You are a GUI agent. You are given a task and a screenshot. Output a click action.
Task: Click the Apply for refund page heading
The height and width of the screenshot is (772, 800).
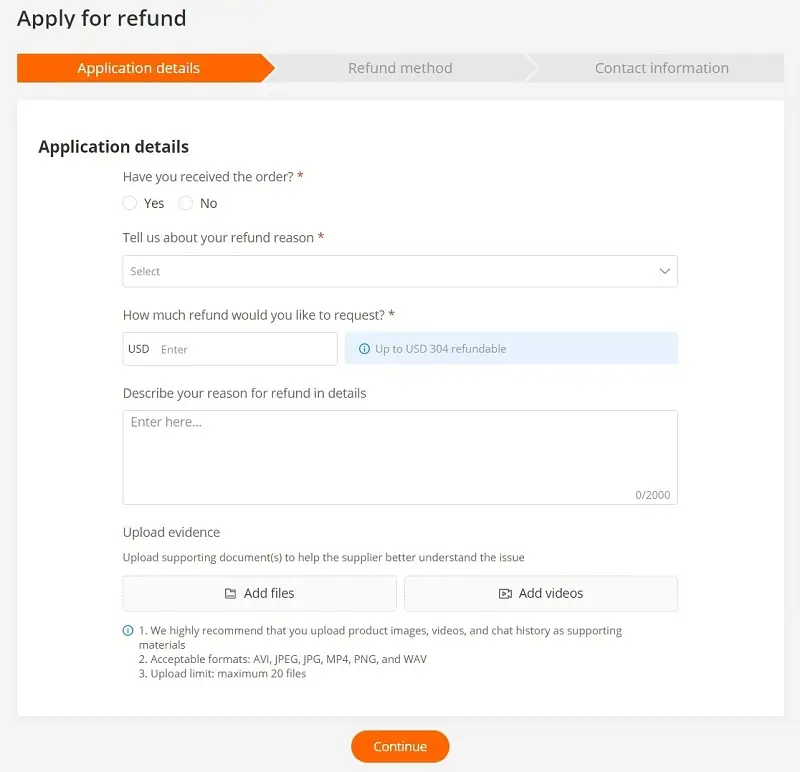click(x=102, y=18)
